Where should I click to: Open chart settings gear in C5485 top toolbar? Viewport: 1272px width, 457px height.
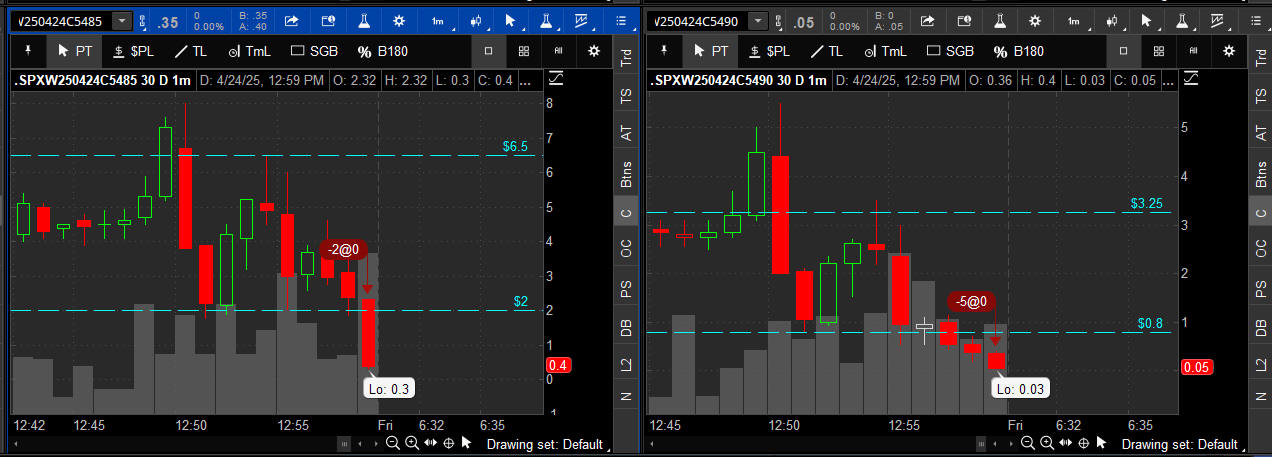400,20
